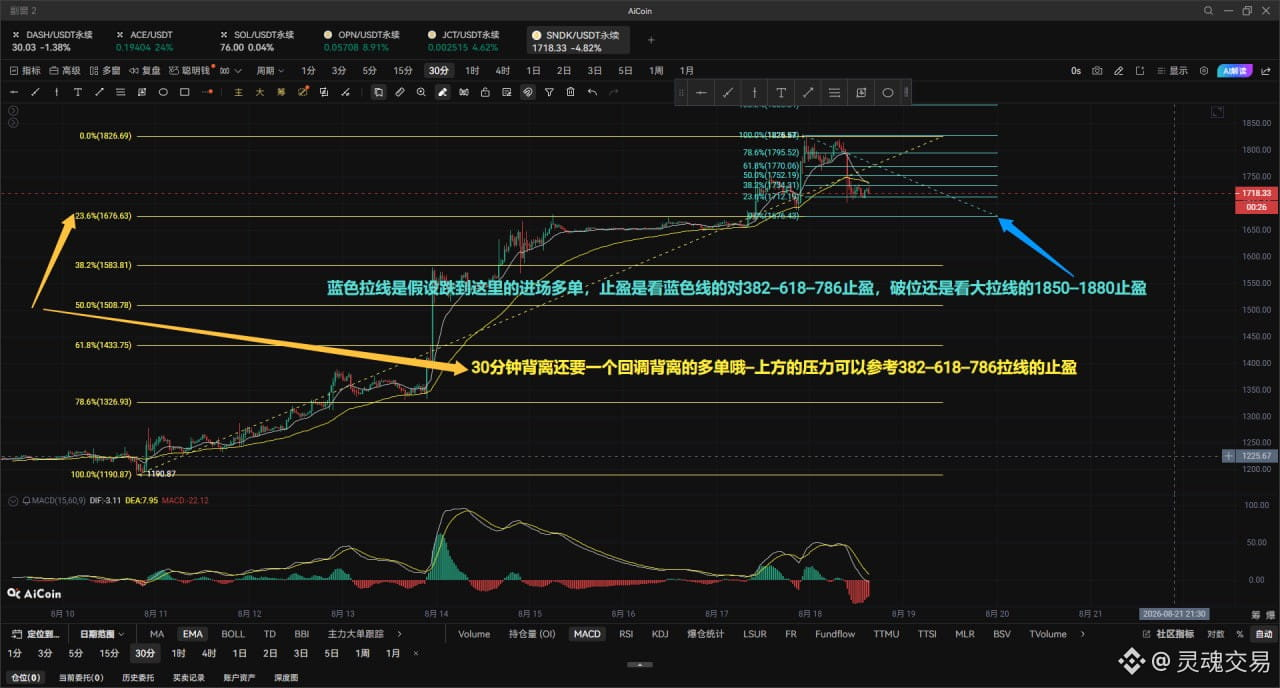Viewport: 1280px width, 688px height.
Task: Click the fullscreen frame icon near camera
Action: (x=1140, y=71)
